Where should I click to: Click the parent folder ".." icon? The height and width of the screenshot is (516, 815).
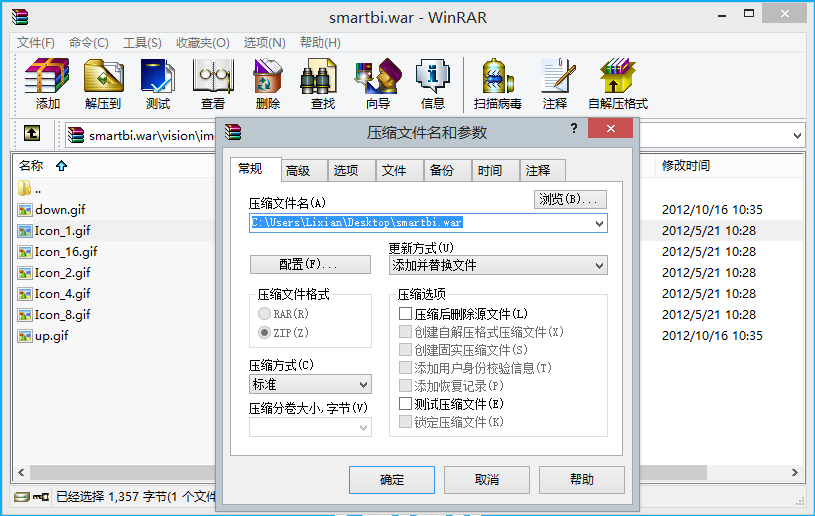point(24,188)
